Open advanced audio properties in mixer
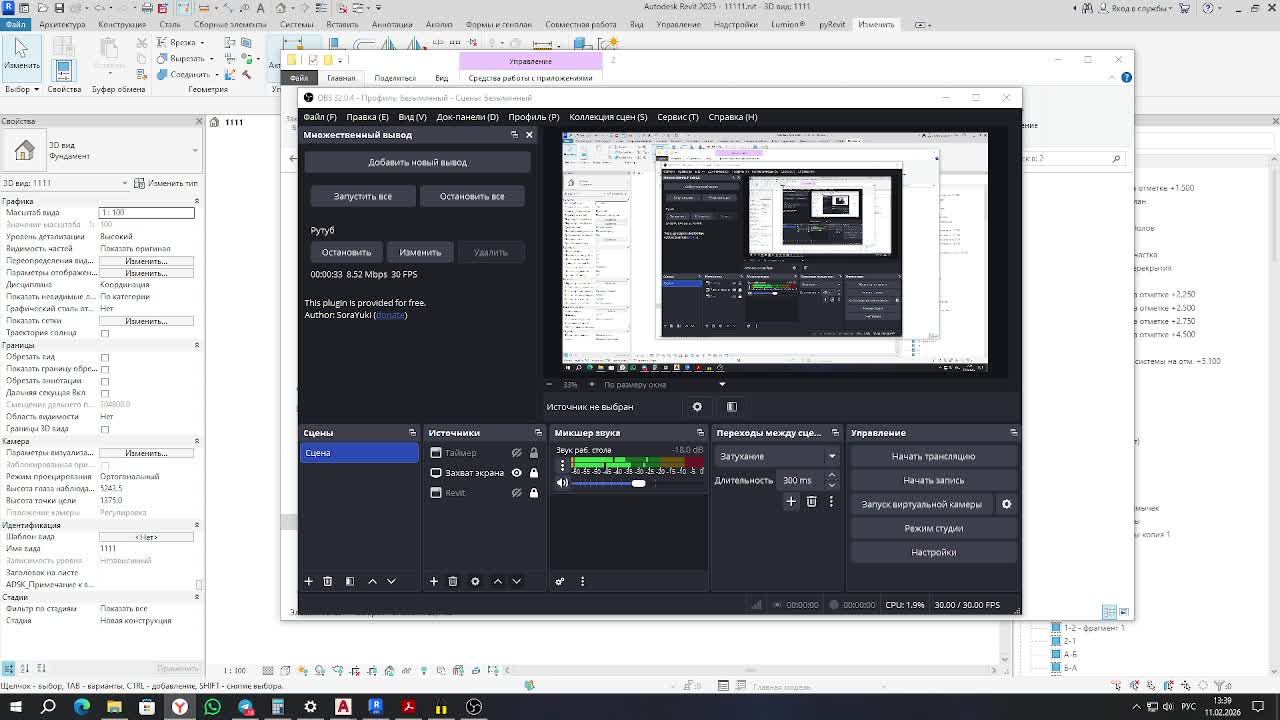Image resolution: width=1280 pixels, height=720 pixels. [x=560, y=581]
